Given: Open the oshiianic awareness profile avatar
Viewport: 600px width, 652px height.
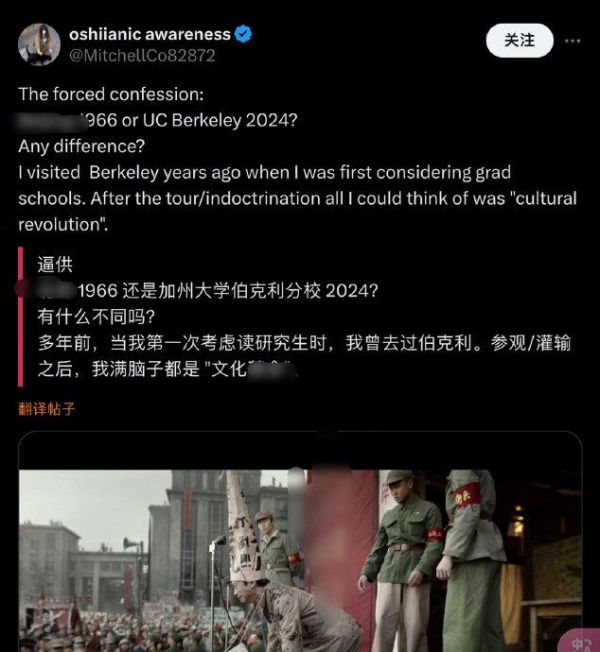Looking at the screenshot, I should point(39,44).
